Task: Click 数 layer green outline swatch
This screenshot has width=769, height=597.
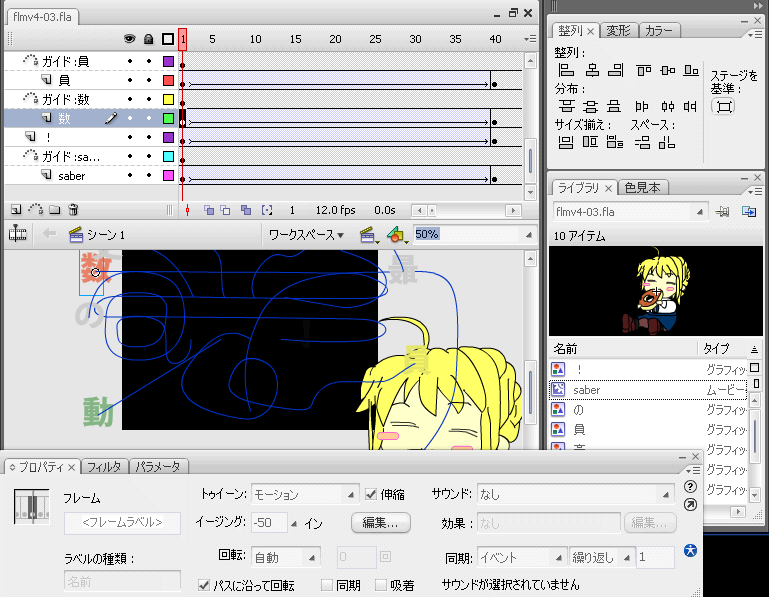Action: click(168, 118)
